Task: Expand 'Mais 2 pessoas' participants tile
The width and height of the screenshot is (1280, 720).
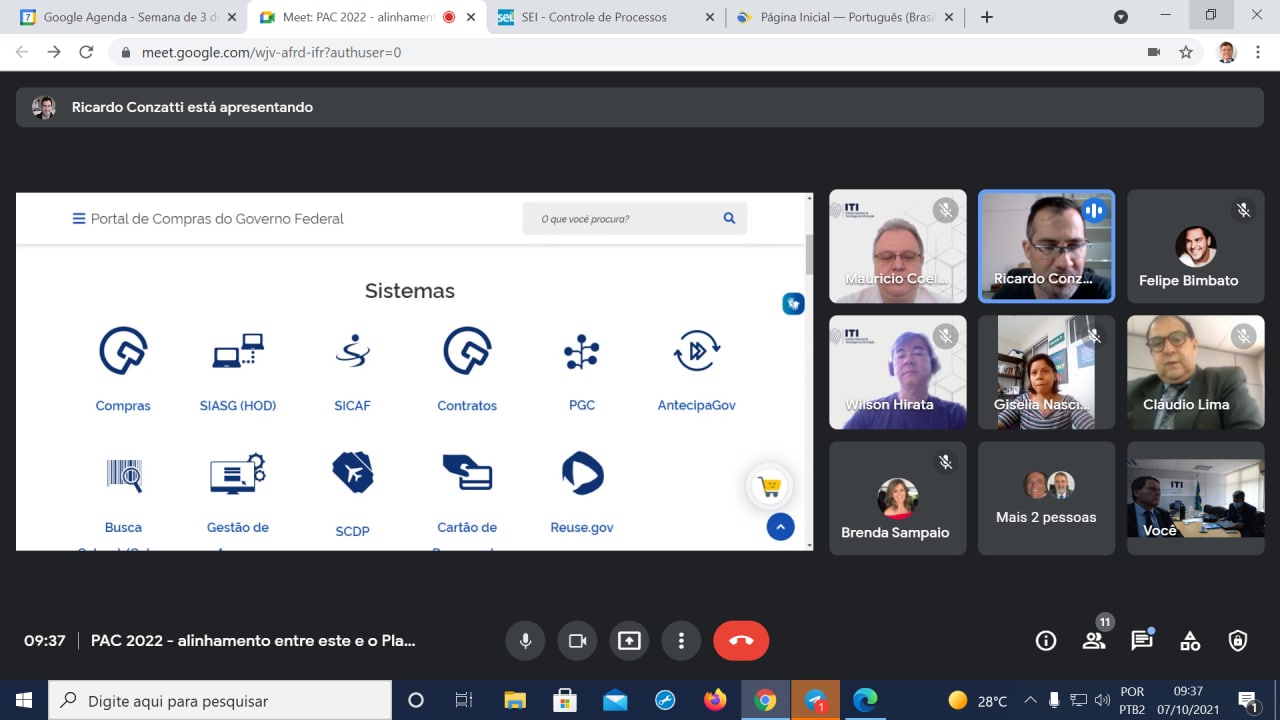Action: point(1046,498)
